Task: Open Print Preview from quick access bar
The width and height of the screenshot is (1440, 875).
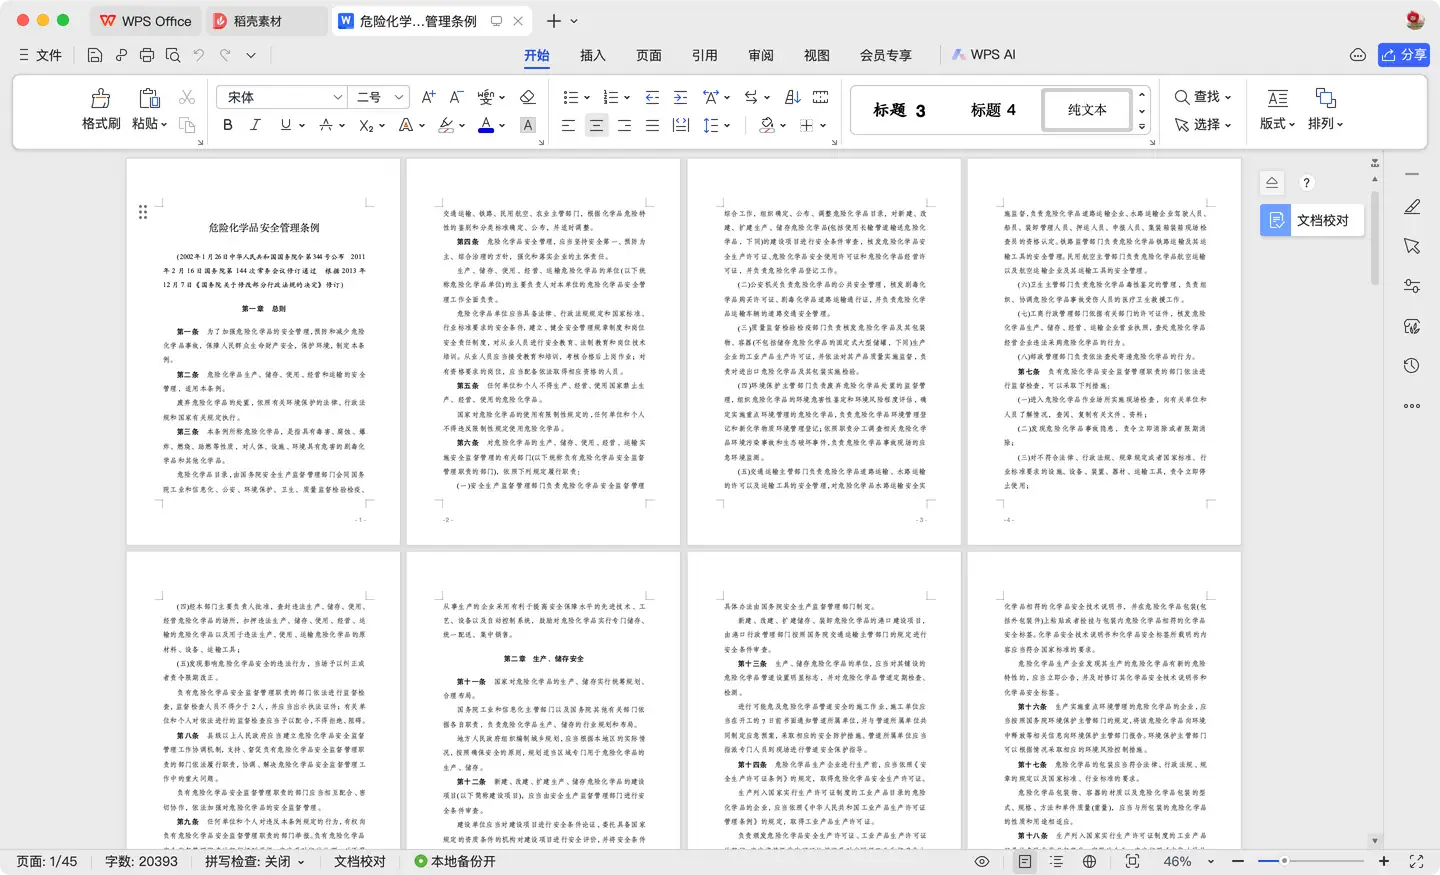Action: (173, 55)
